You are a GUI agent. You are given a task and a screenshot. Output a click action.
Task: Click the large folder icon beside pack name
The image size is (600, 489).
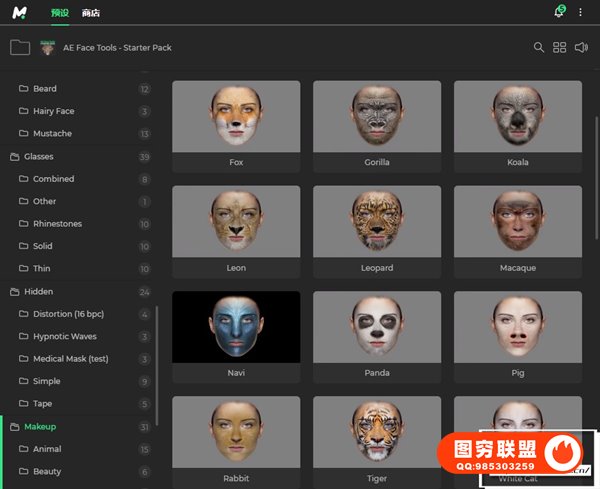(19, 47)
